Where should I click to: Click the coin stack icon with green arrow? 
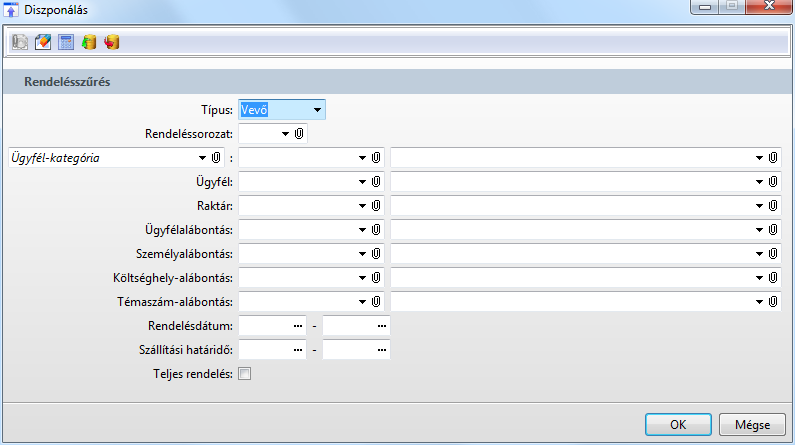tap(89, 42)
